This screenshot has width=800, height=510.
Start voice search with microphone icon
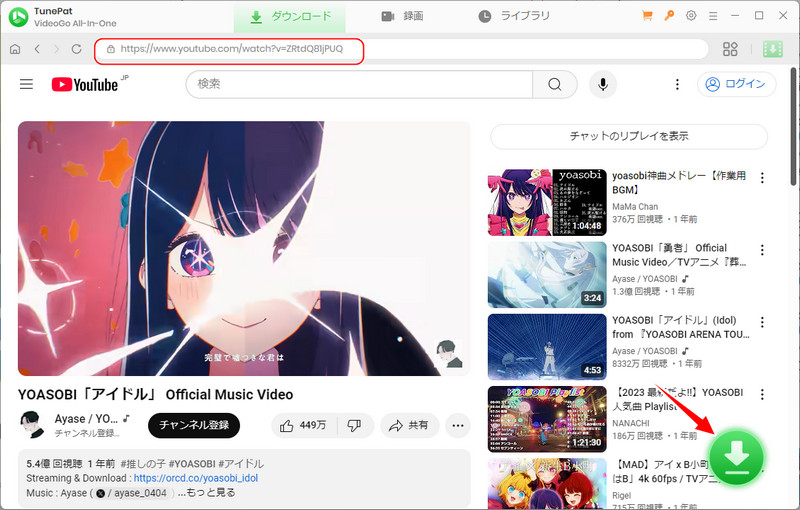coord(603,84)
